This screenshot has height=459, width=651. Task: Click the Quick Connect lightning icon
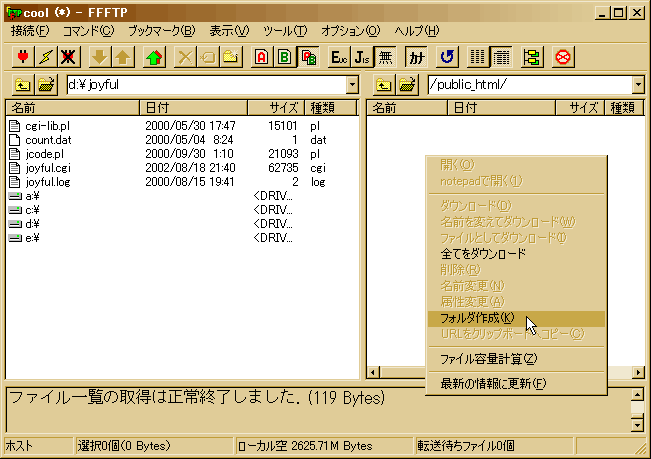point(44,57)
